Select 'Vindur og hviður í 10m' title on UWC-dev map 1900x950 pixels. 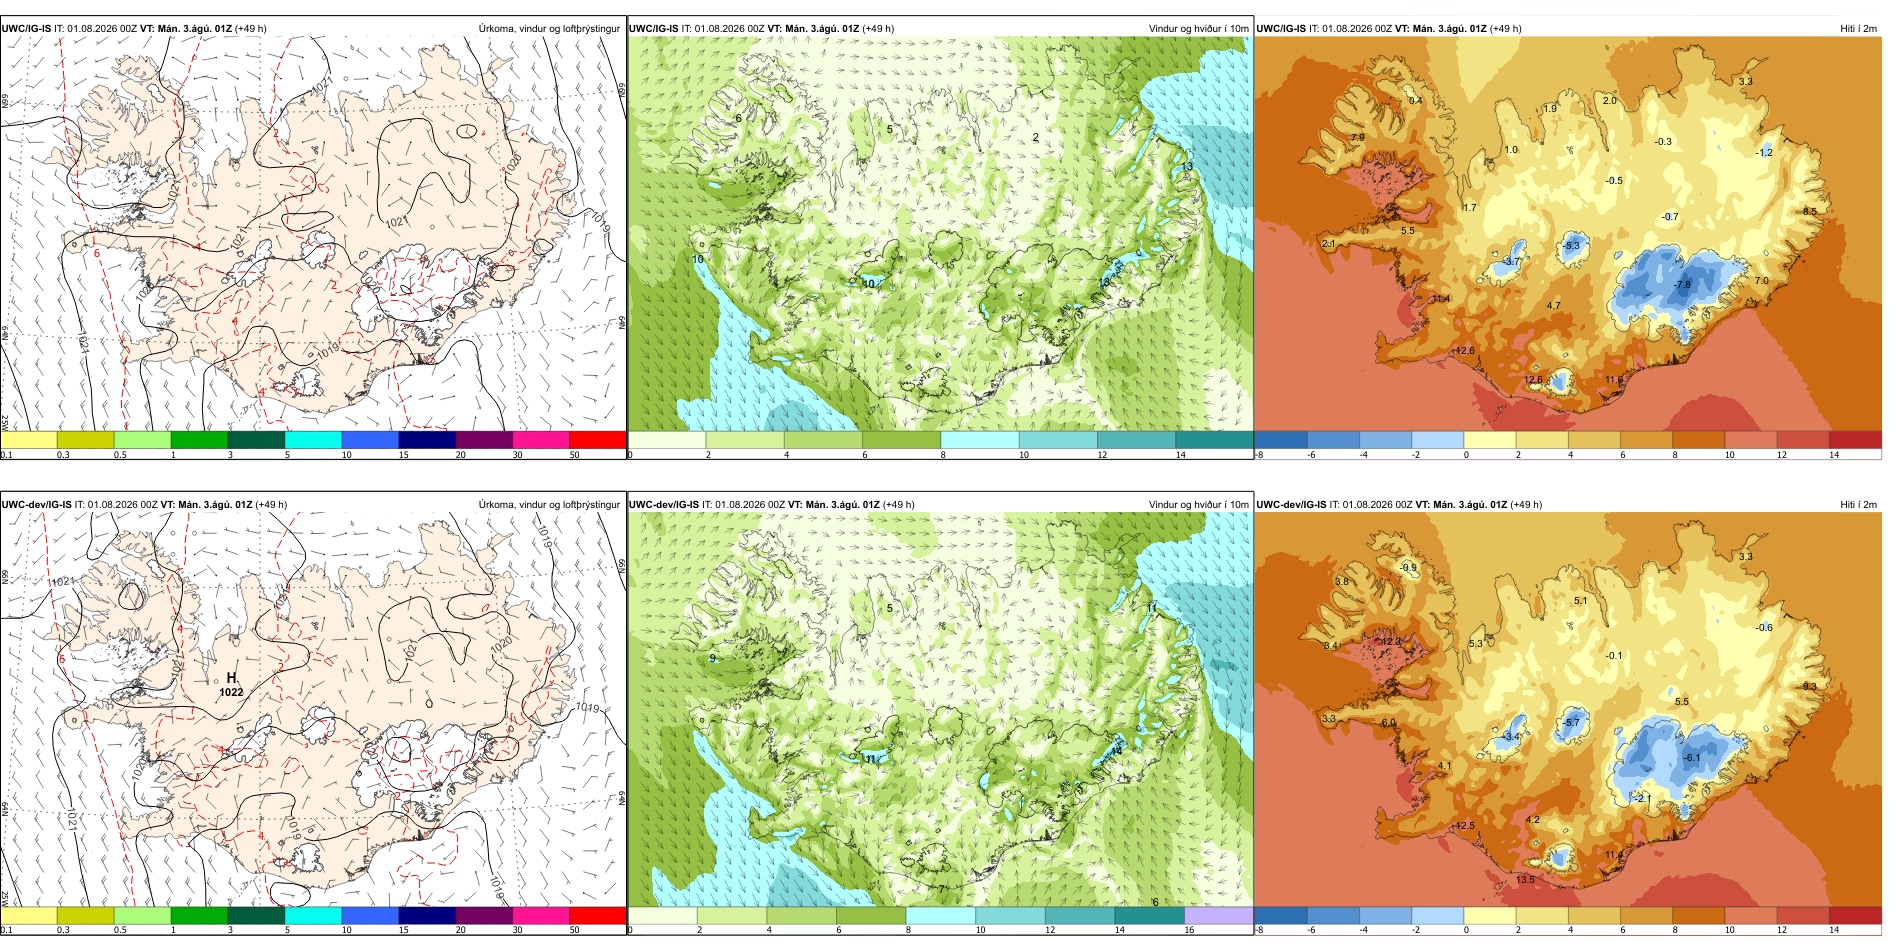coord(1198,505)
